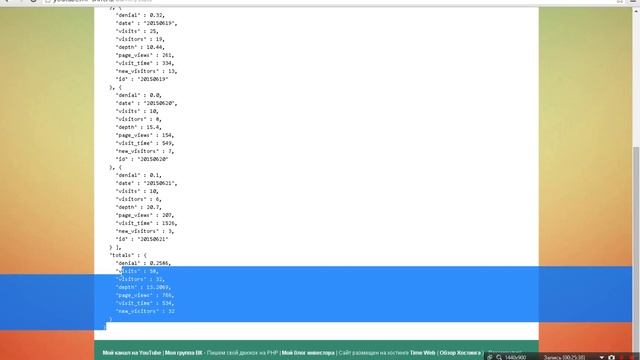Image resolution: width=640 pixels, height=360 pixels.
Task: Click the "date" : "20150619" line
Action: 147,23
